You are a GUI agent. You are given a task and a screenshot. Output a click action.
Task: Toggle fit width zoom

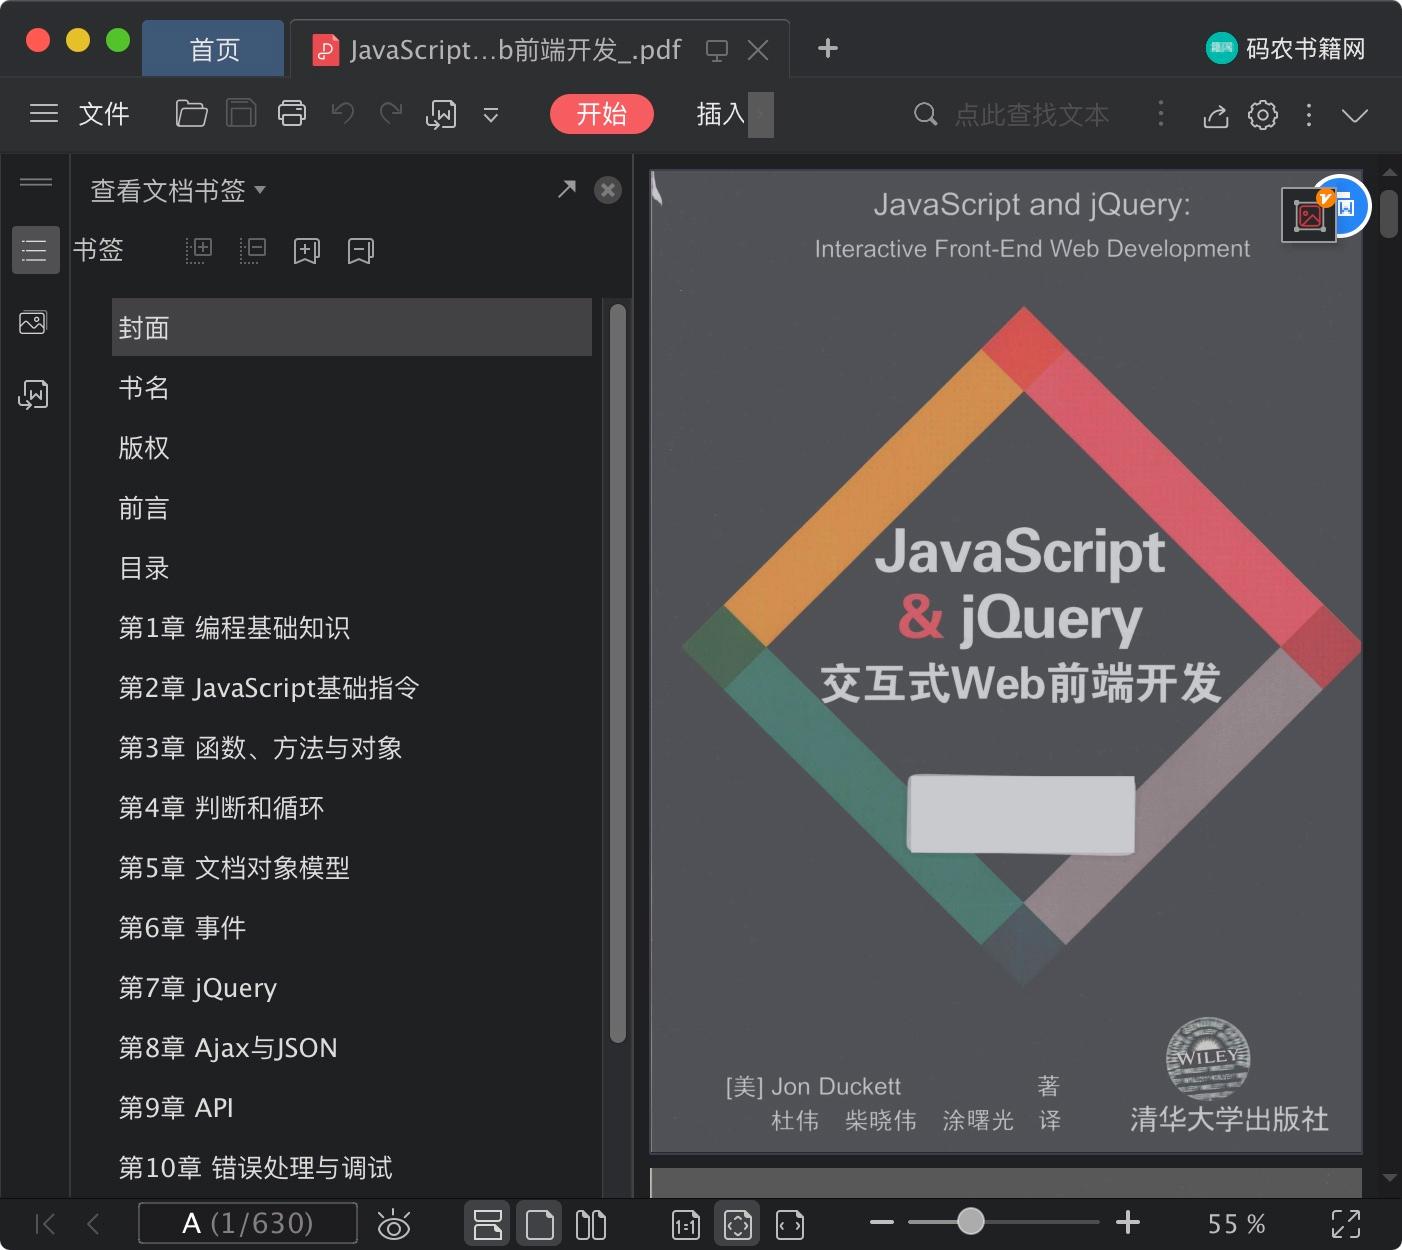tap(790, 1224)
